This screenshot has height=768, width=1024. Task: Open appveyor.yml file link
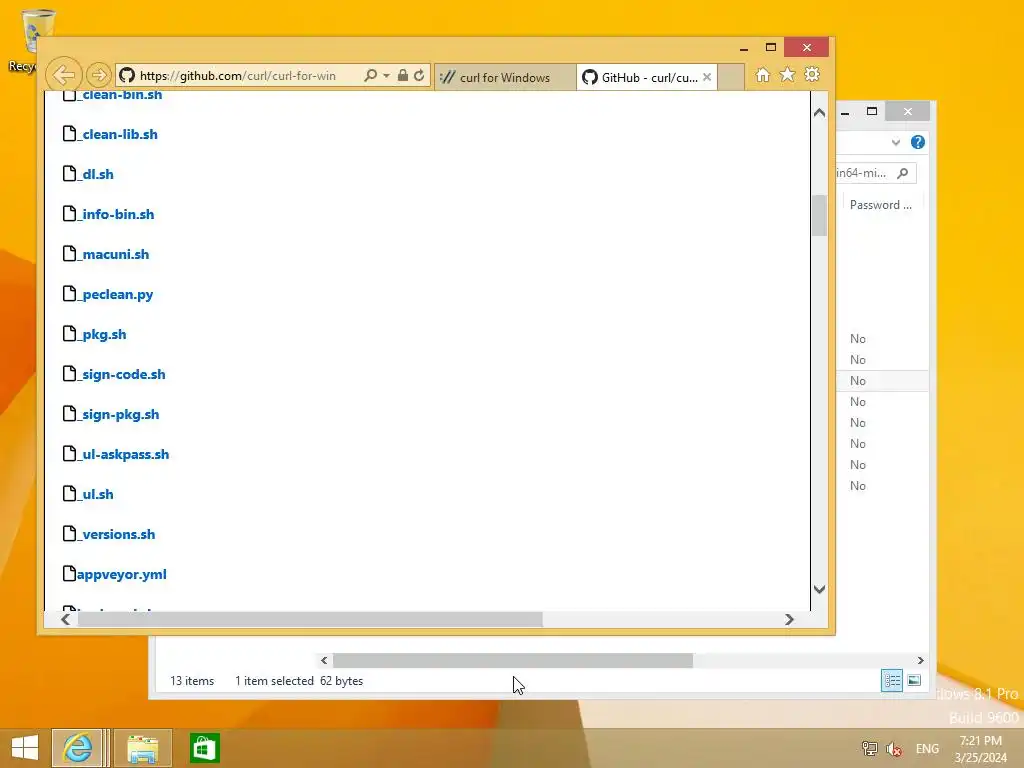click(121, 574)
